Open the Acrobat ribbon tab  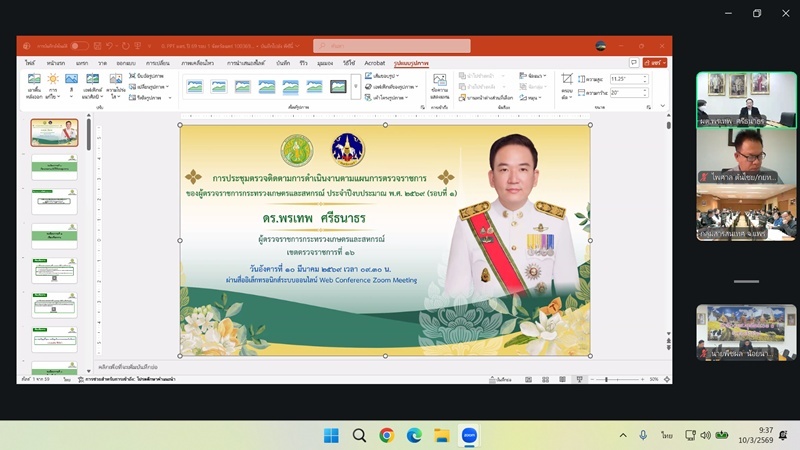tap(374, 63)
